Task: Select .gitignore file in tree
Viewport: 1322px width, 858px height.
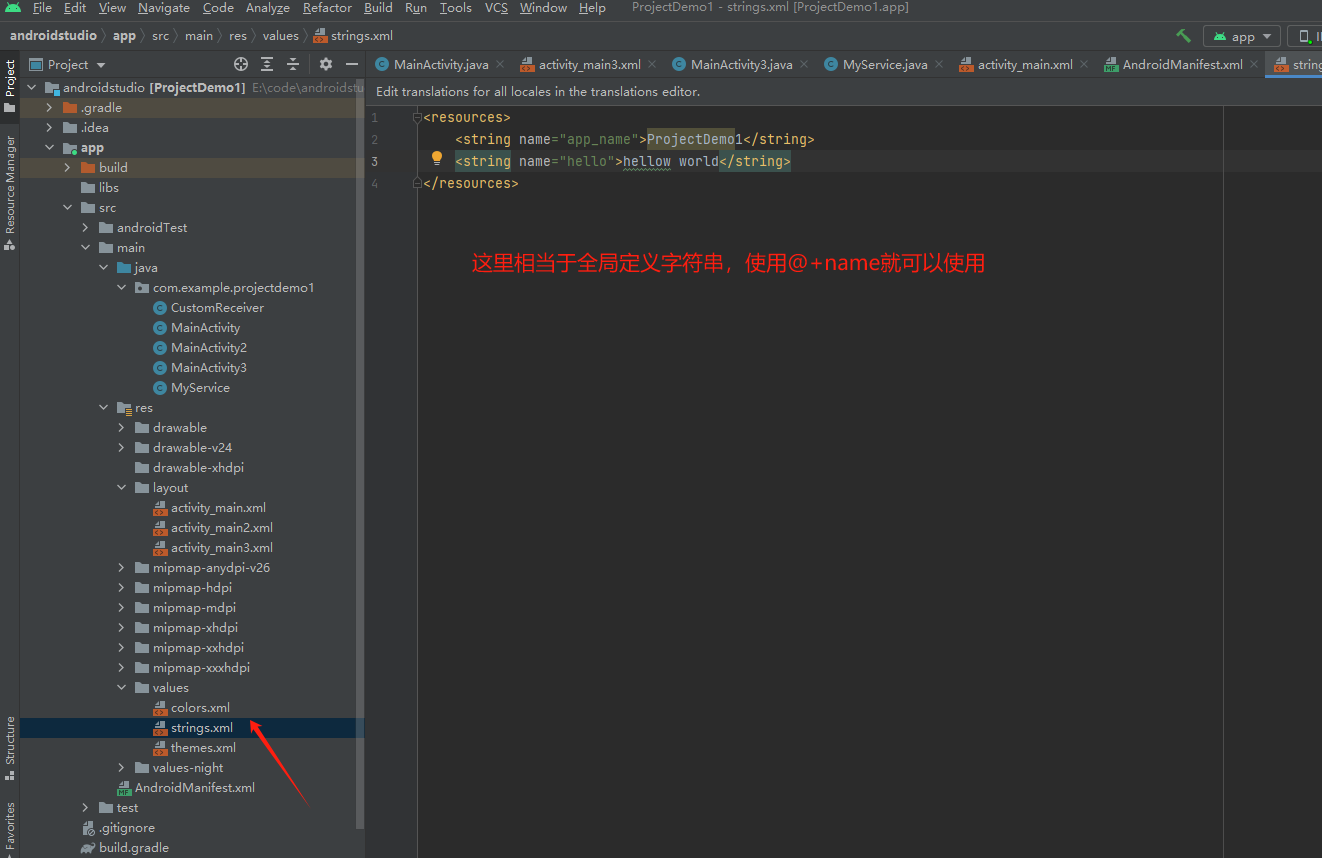Action: (126, 827)
